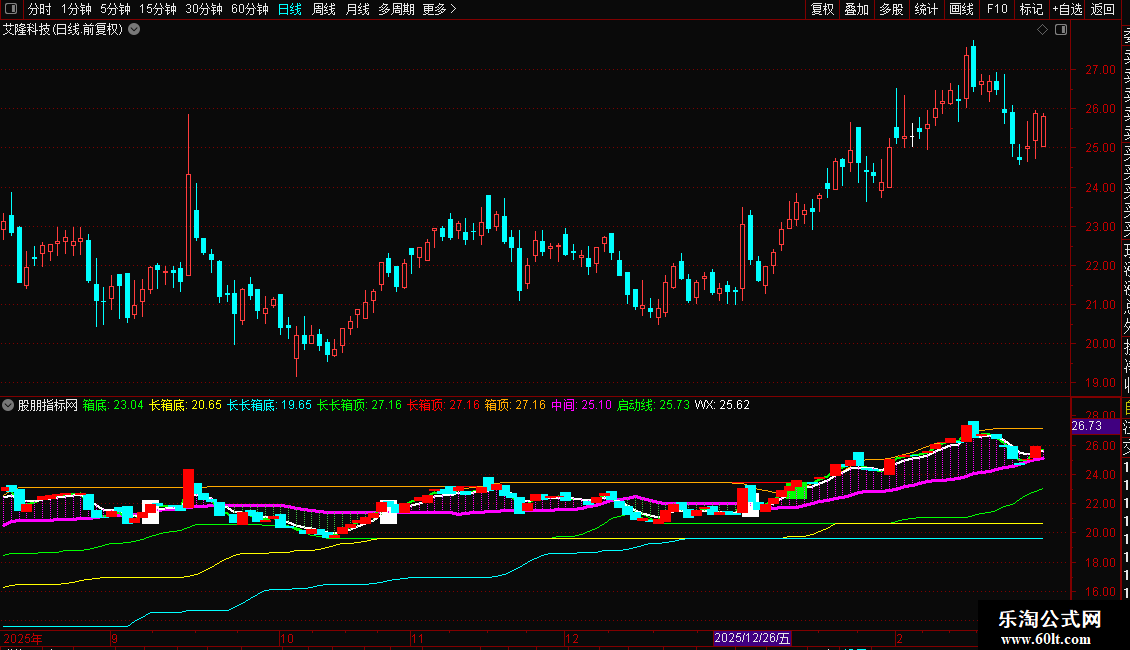Select the 长长箱底: 19.65 value
Image resolution: width=1130 pixels, height=650 pixels.
click(x=270, y=405)
